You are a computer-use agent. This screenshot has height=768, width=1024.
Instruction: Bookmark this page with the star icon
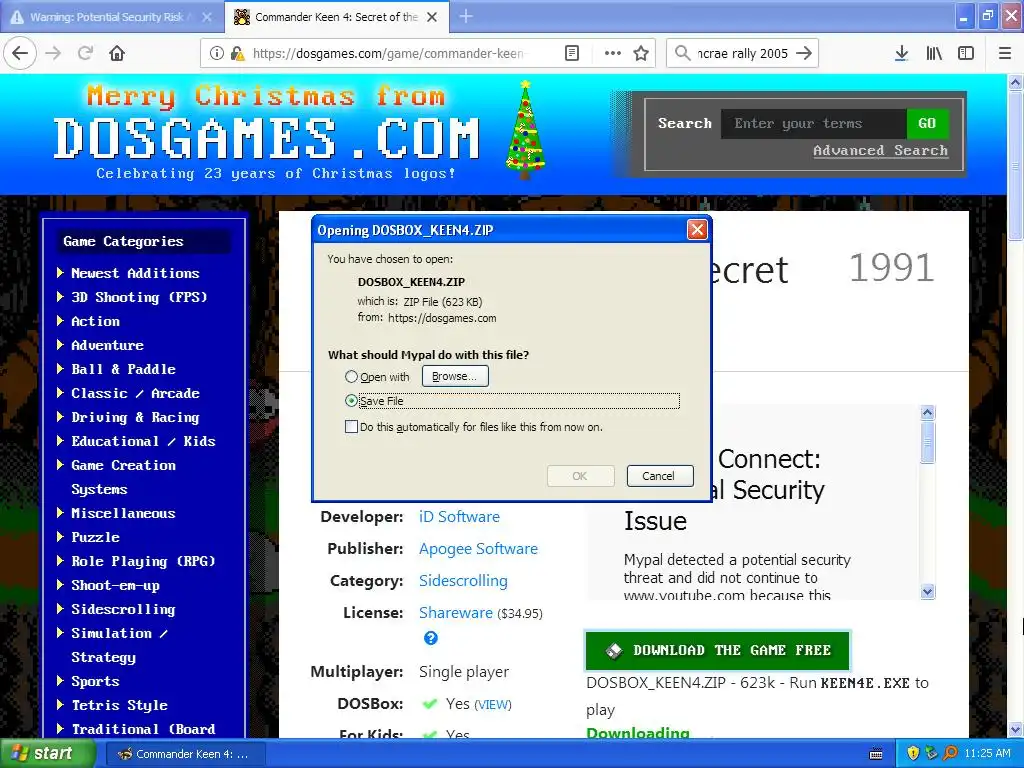coord(641,53)
